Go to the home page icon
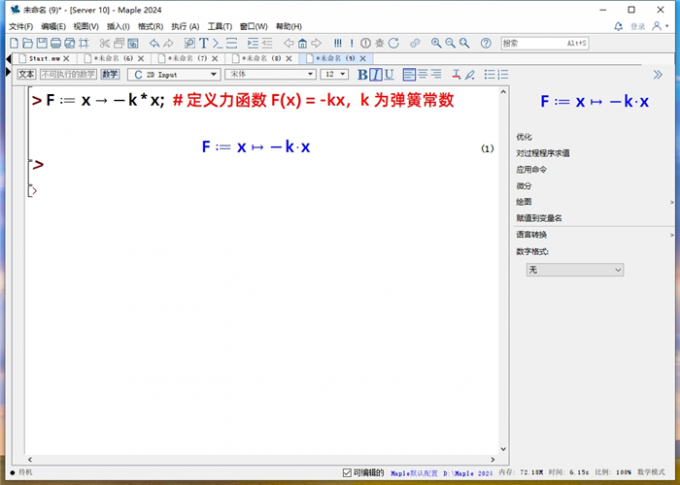The width and height of the screenshot is (680, 485). click(302, 43)
